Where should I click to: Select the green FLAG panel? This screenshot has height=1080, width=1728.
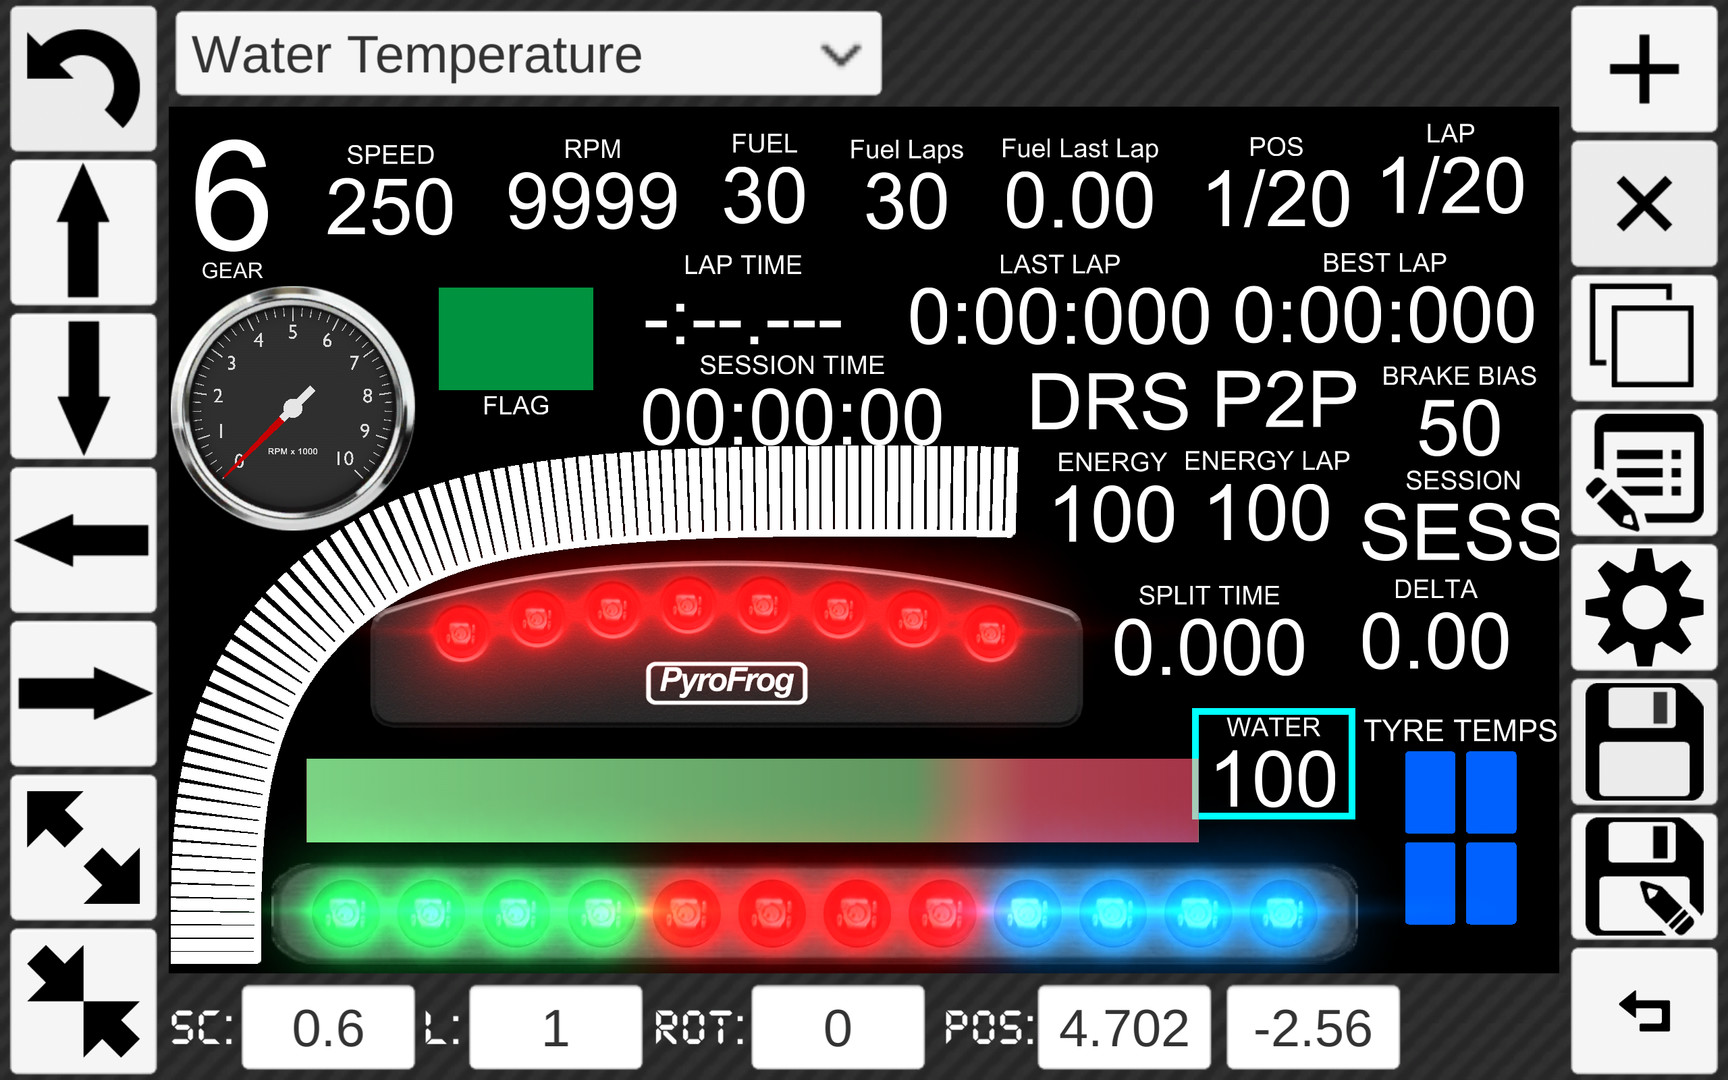pos(515,340)
